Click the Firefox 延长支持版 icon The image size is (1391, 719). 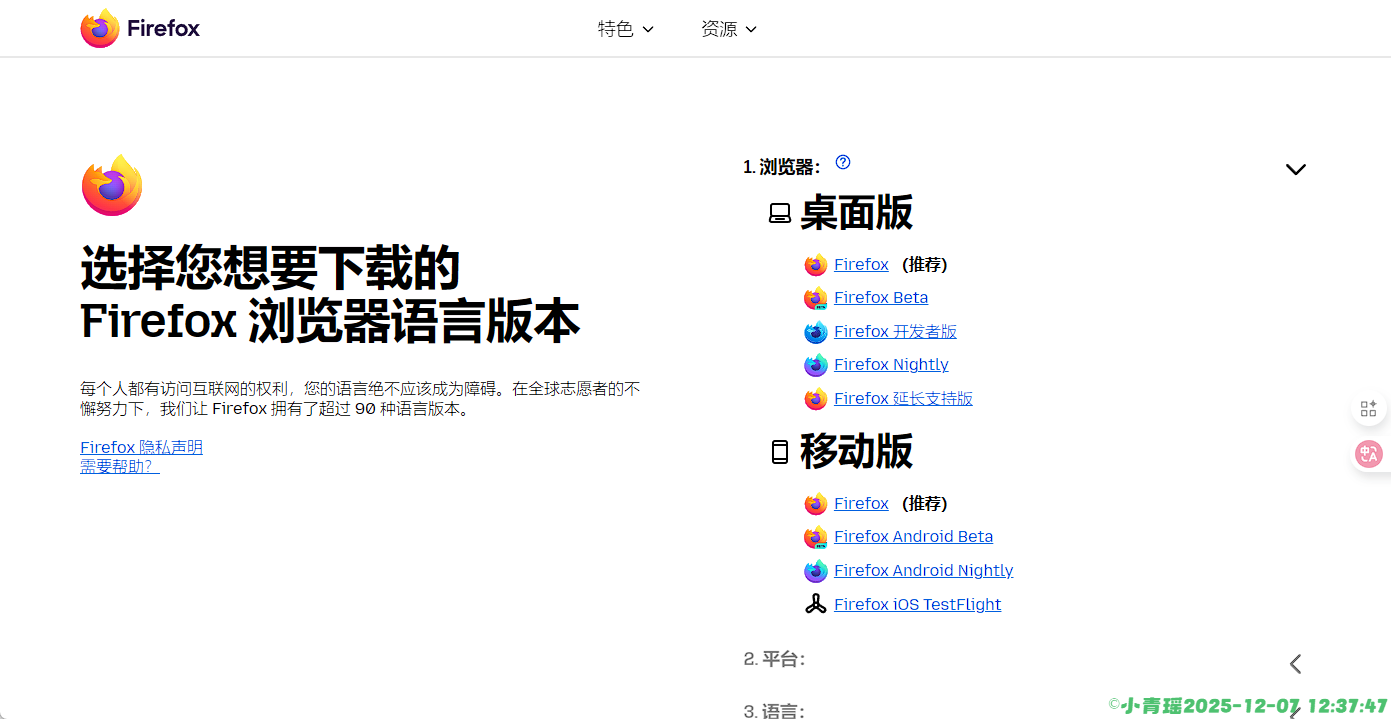(x=816, y=399)
